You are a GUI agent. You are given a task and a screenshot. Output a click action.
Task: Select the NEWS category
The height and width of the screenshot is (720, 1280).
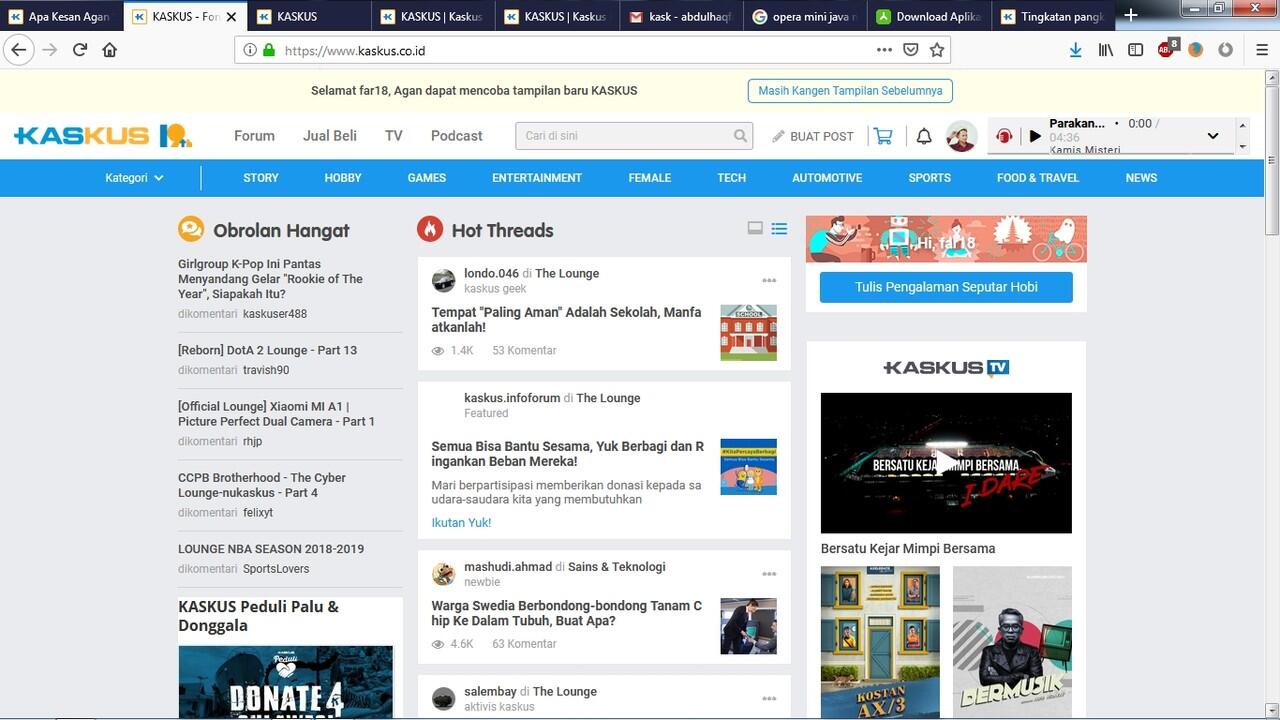click(x=1141, y=178)
